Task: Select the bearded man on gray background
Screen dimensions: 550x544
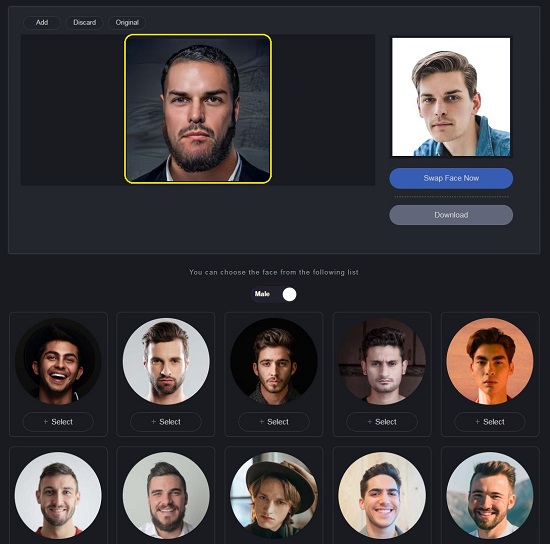Action: pyautogui.click(x=166, y=422)
